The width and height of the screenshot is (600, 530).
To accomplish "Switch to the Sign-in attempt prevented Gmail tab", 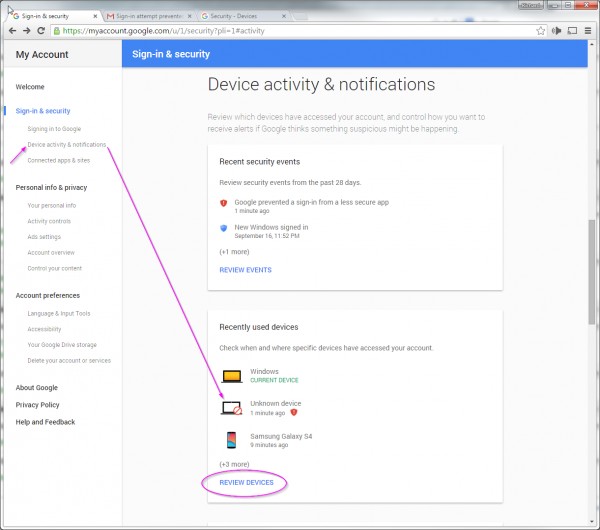I will tap(148, 16).
